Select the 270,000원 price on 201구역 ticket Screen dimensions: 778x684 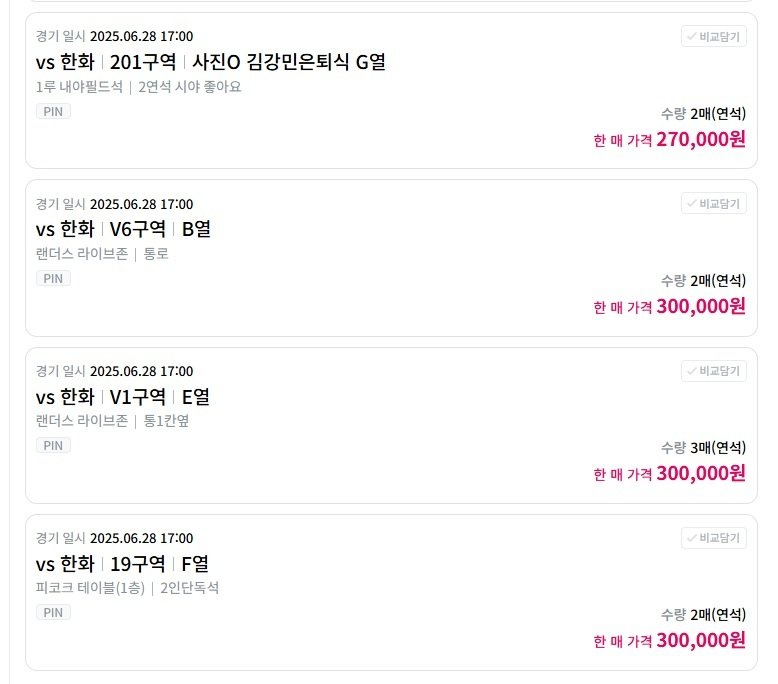tap(701, 139)
